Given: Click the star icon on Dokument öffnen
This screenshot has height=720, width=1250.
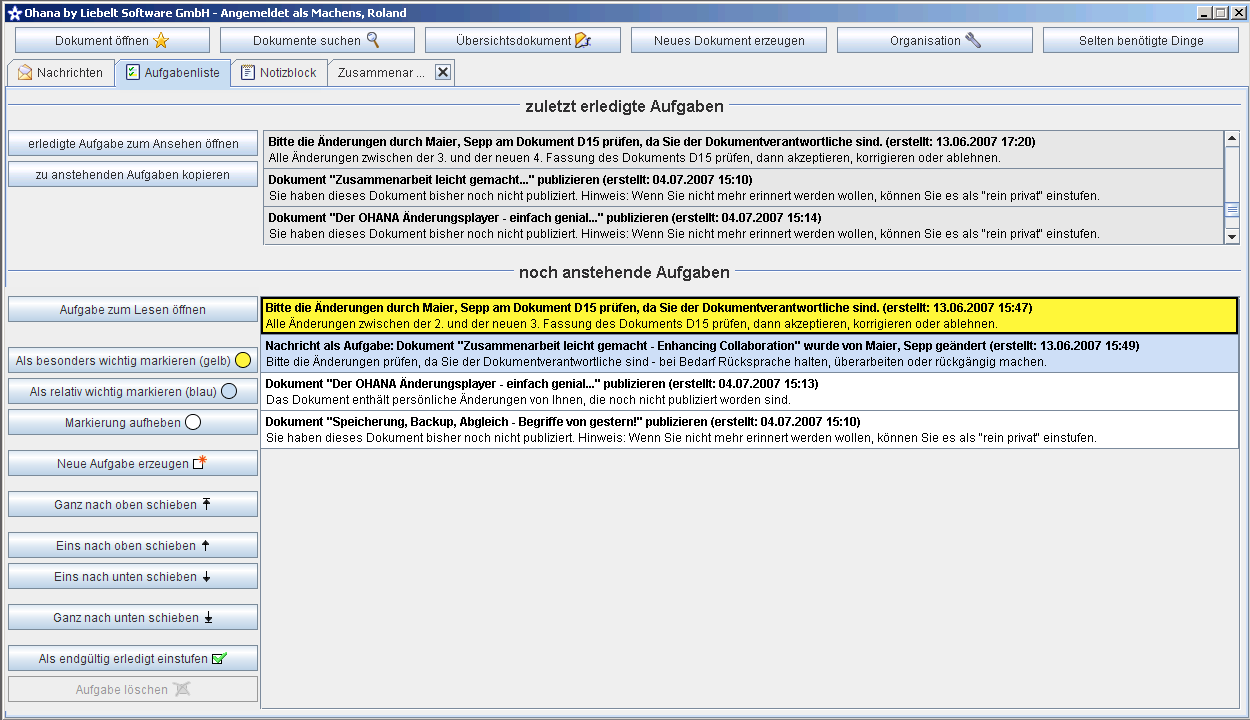Looking at the screenshot, I should point(161,41).
